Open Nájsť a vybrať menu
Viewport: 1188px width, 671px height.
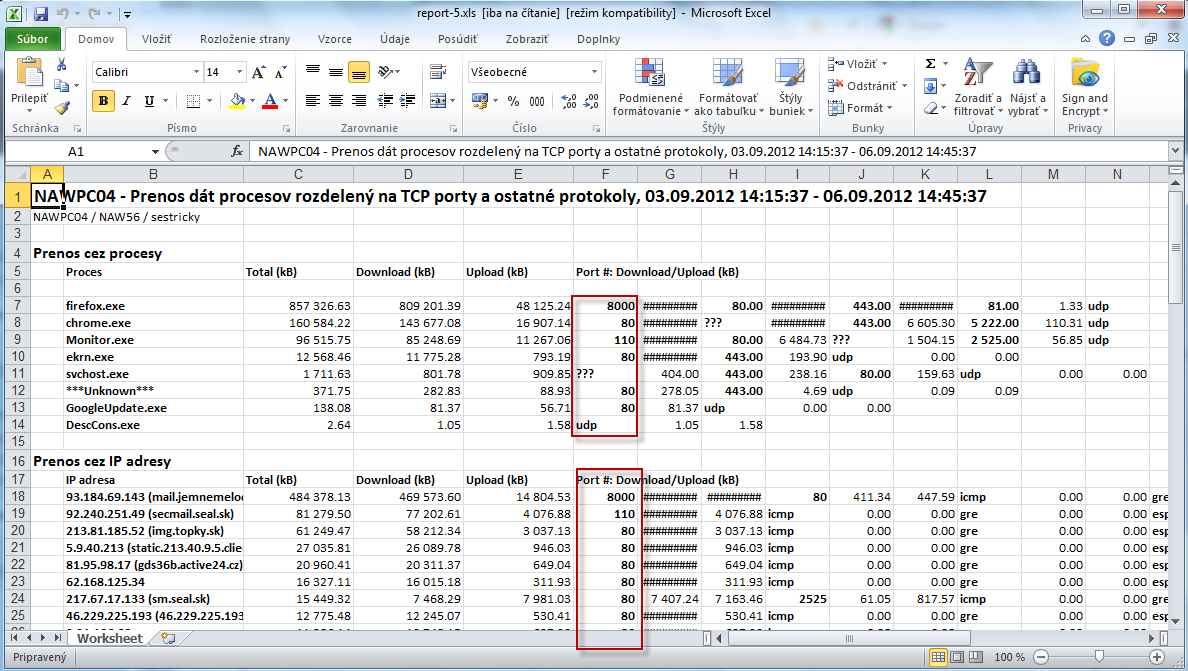pyautogui.click(x=1027, y=87)
